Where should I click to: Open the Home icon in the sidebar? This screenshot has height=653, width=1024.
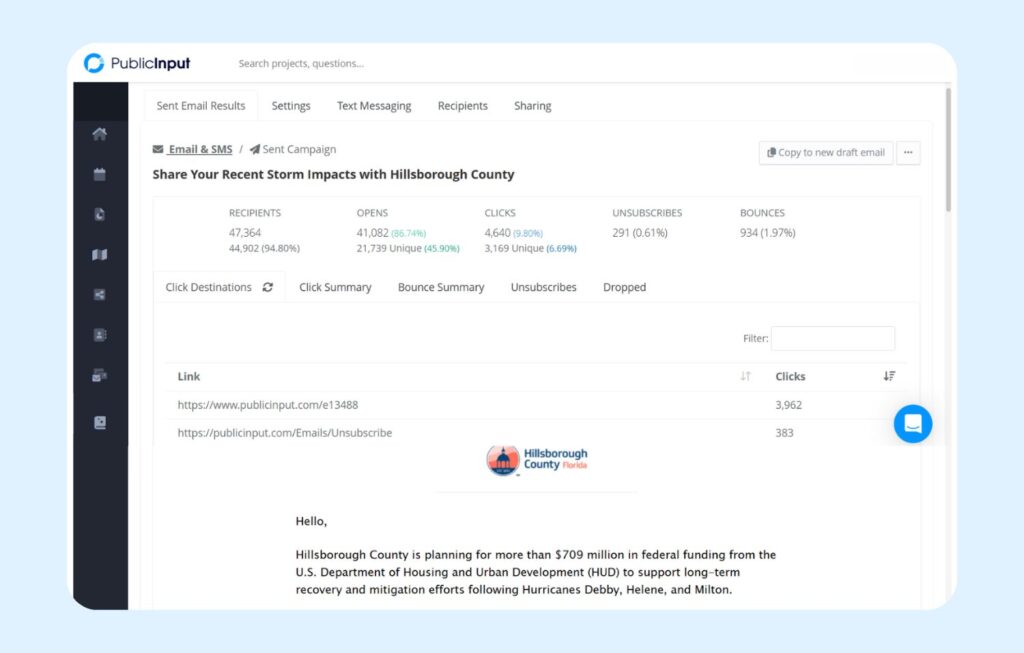pyautogui.click(x=99, y=135)
